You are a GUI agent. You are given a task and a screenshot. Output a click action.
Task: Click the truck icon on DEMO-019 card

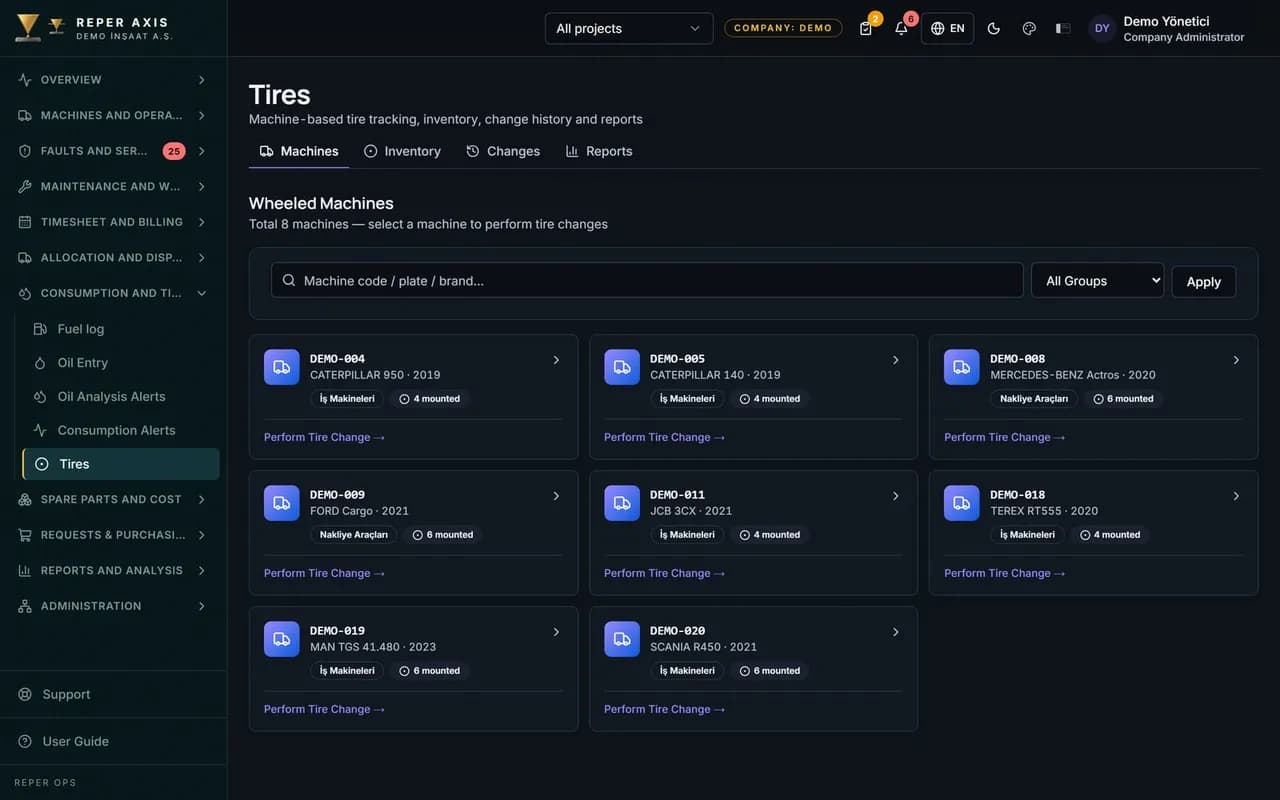[282, 639]
